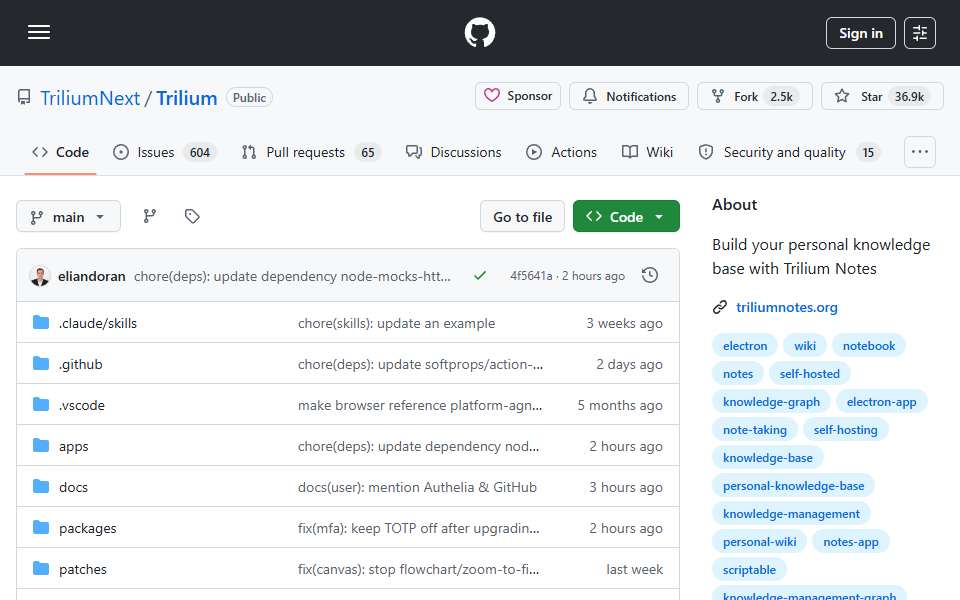Open the Issues tab
Image resolution: width=960 pixels, height=600 pixels.
(164, 152)
